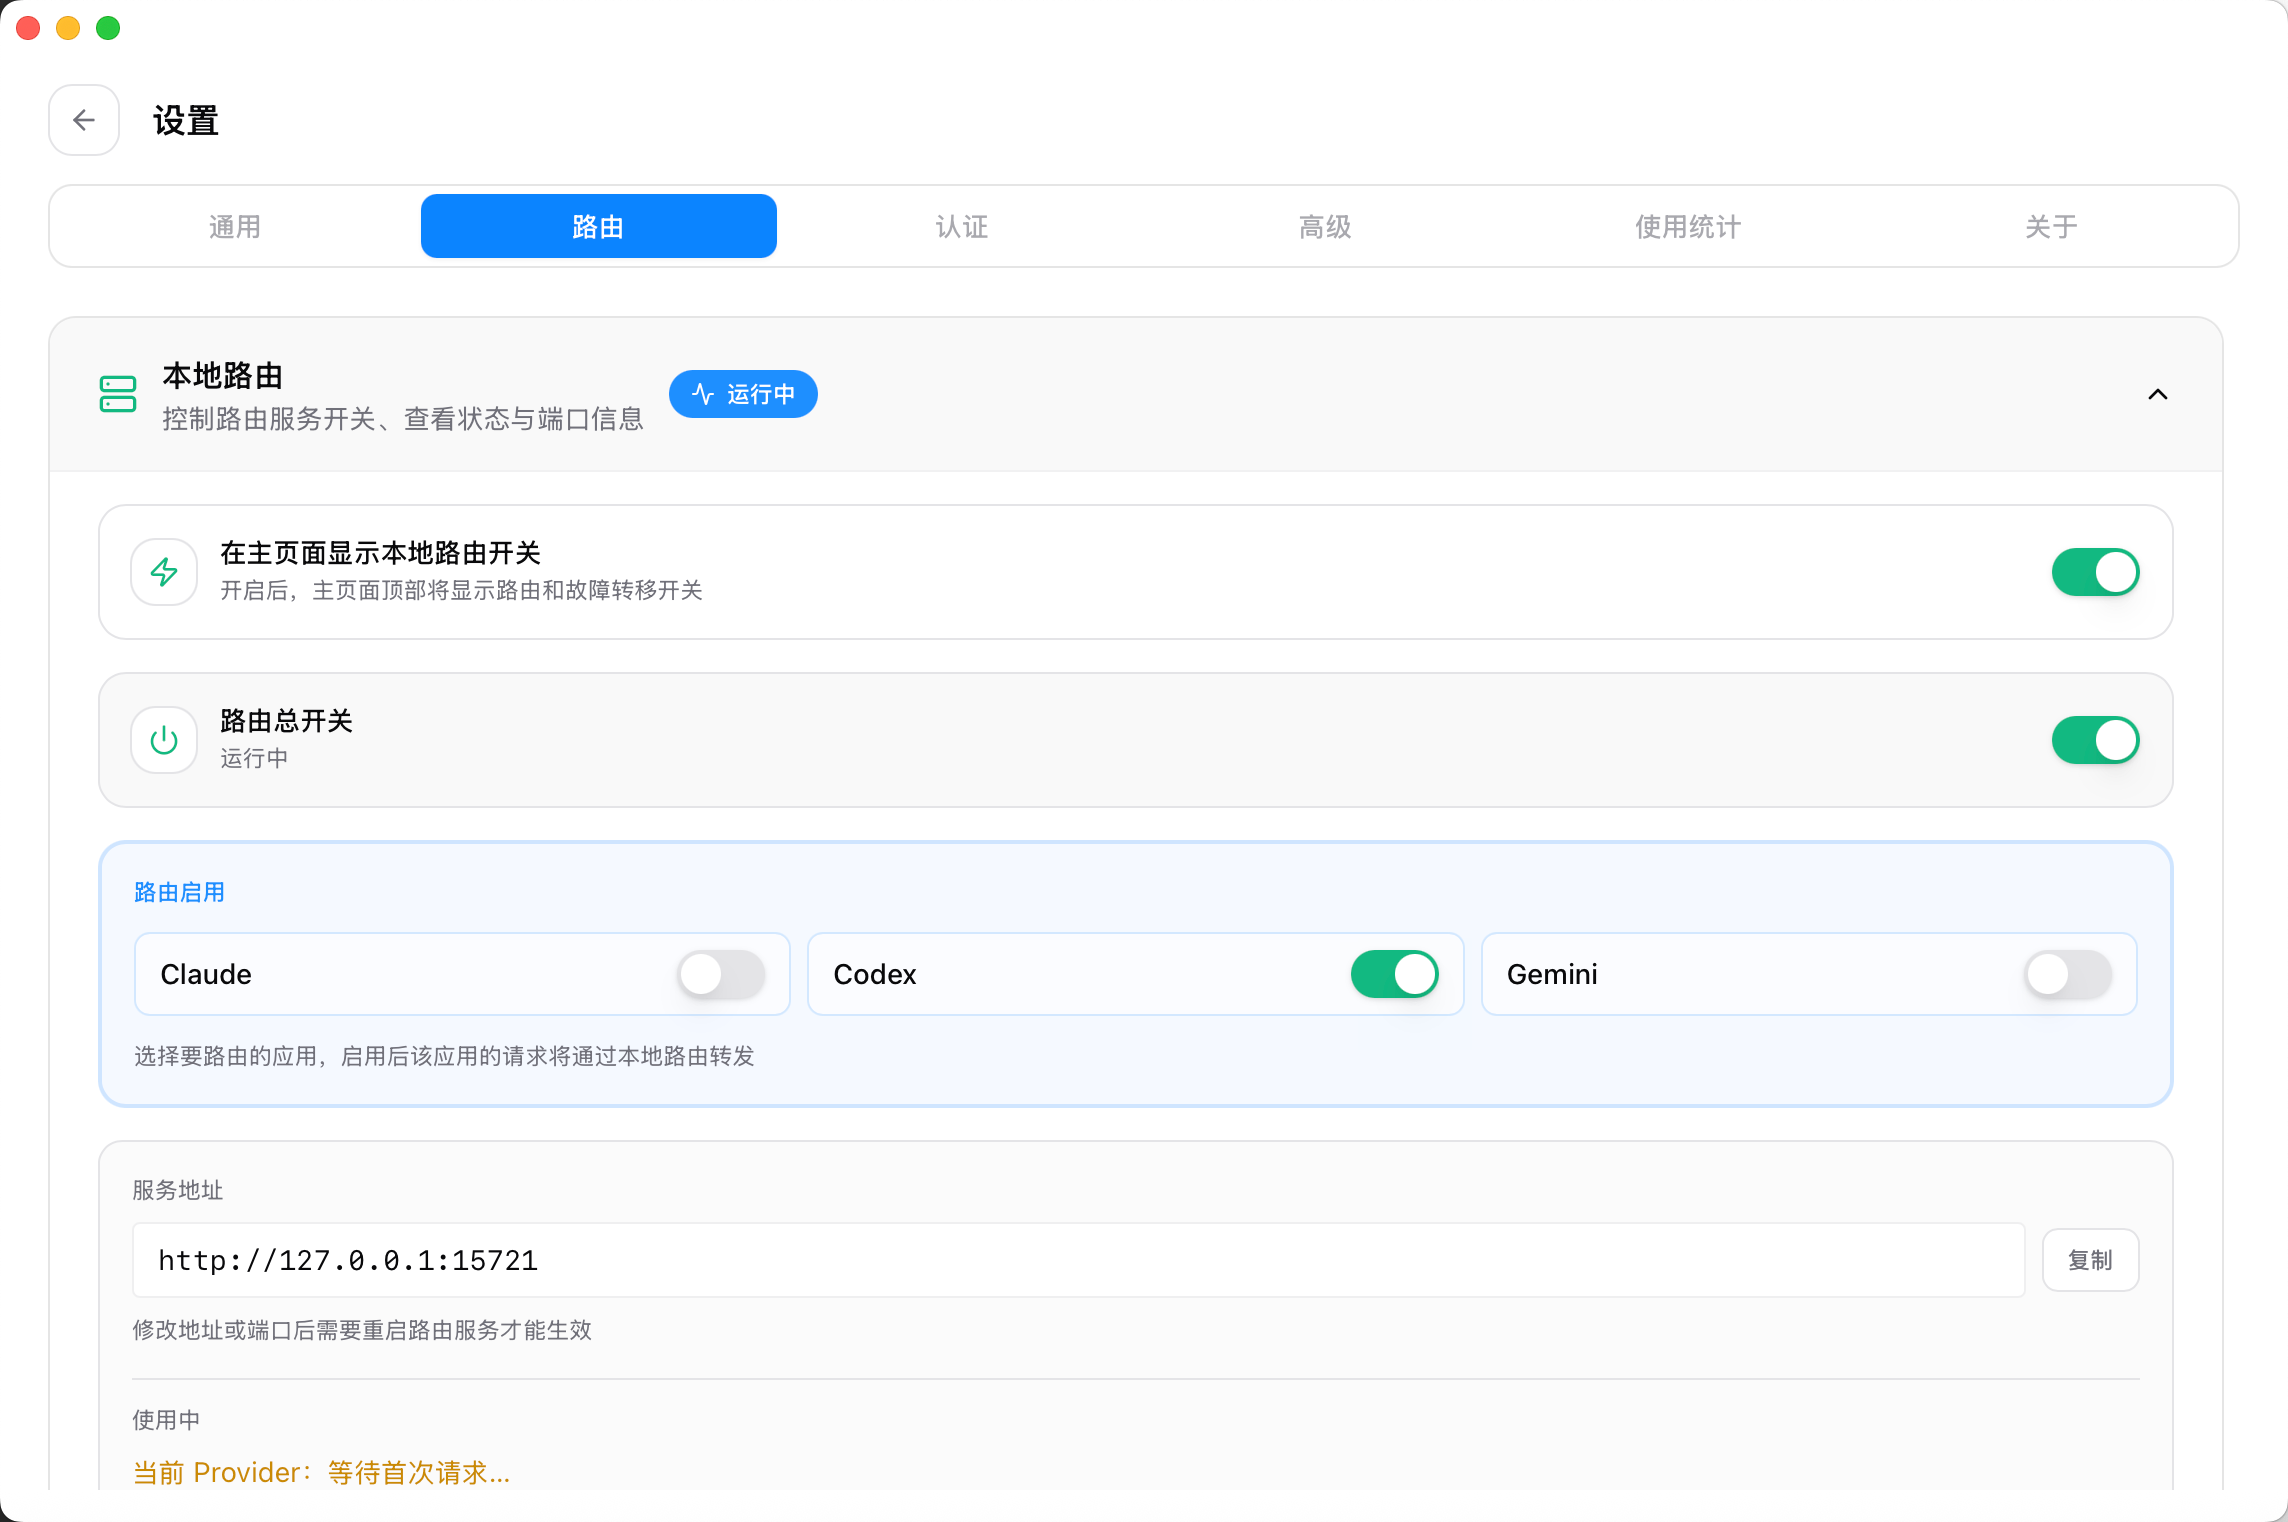Select the 路由 tab

point(598,227)
